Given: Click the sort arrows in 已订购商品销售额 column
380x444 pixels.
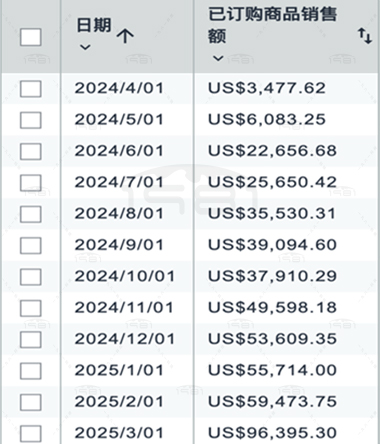Looking at the screenshot, I should (365, 36).
